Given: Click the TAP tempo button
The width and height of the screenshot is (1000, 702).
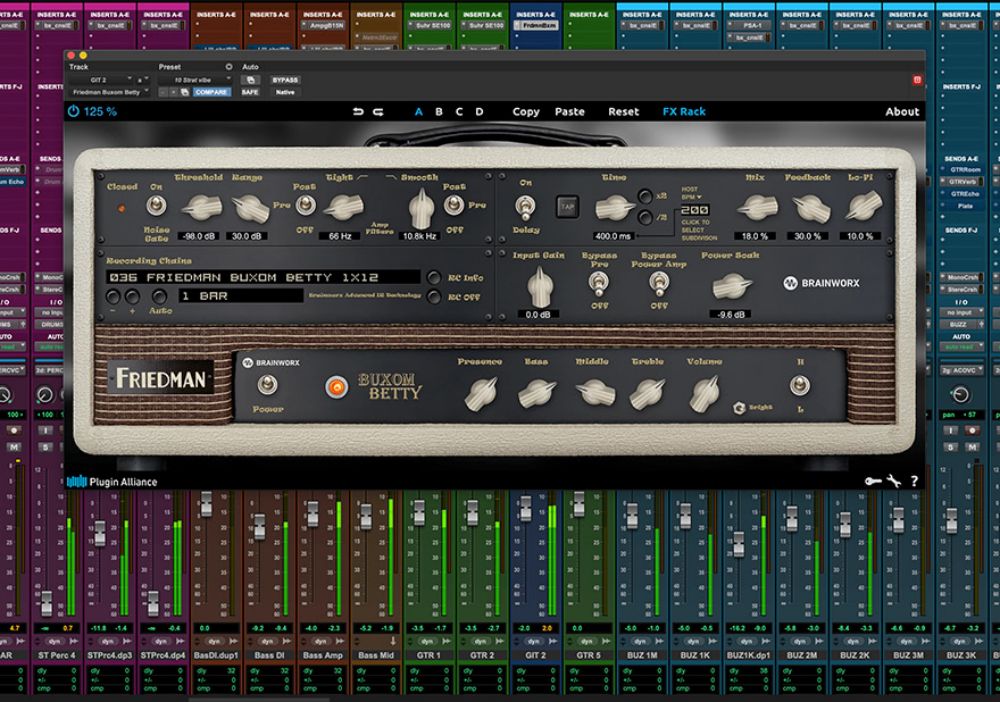Looking at the screenshot, I should click(567, 207).
